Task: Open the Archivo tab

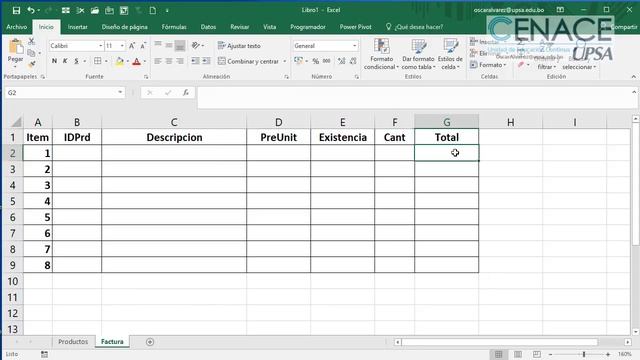Action: click(17, 27)
